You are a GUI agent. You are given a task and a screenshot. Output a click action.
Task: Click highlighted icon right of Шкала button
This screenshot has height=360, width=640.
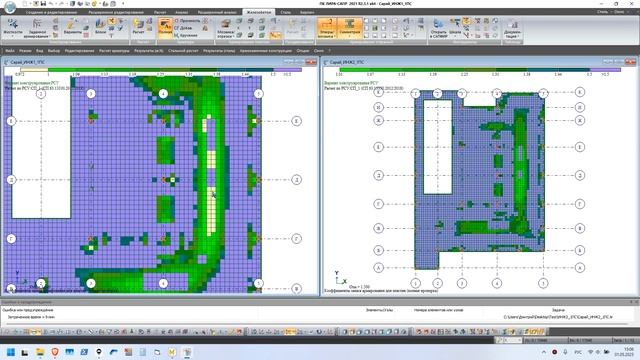click(466, 21)
